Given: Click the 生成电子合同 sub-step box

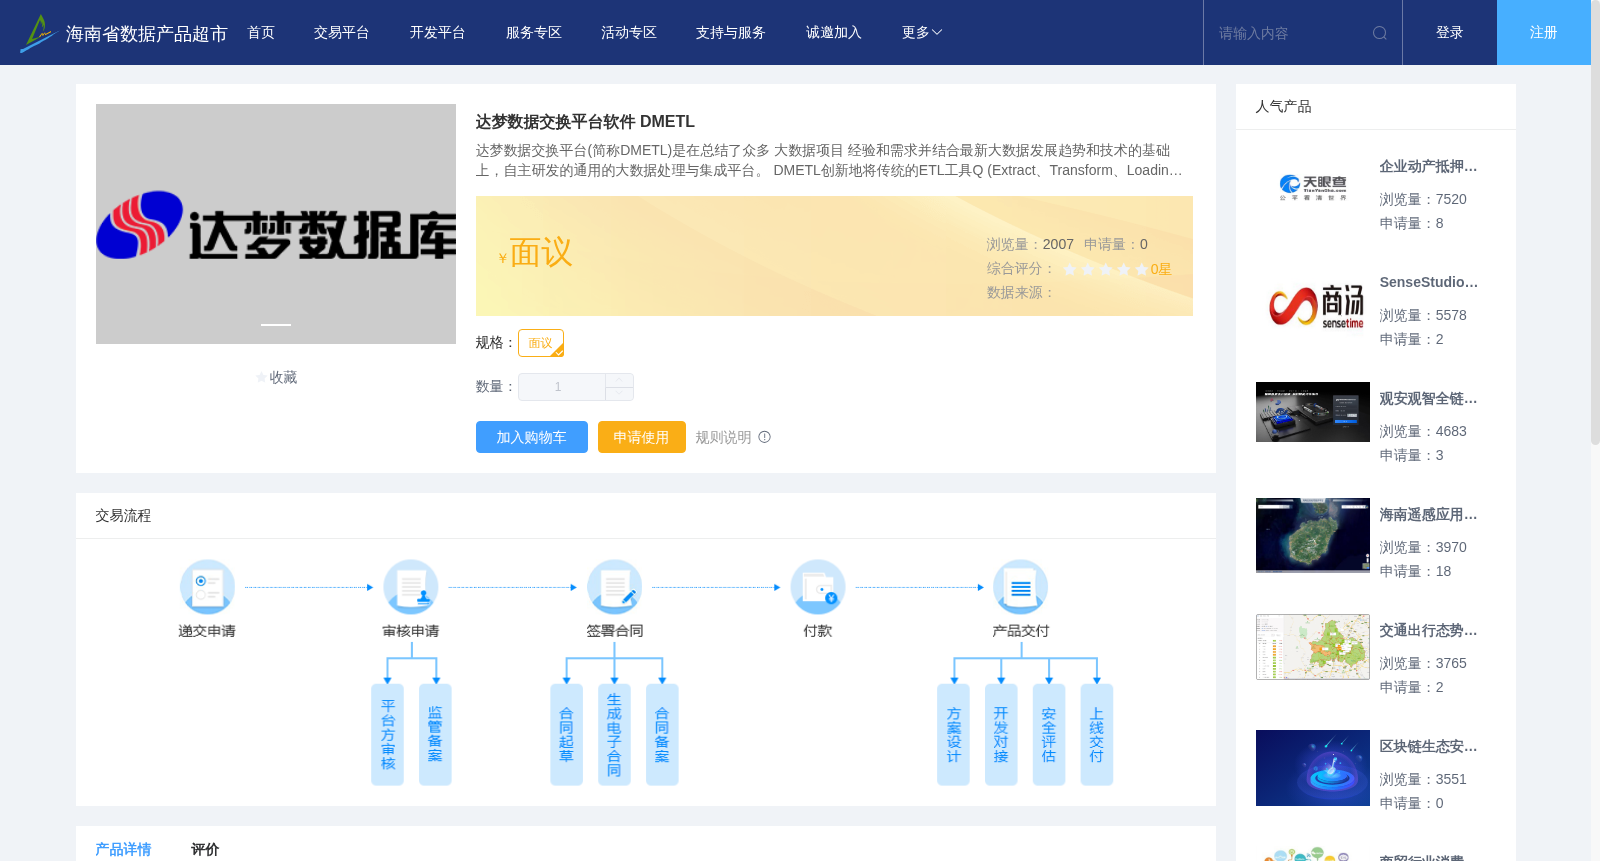Looking at the screenshot, I should pyautogui.click(x=614, y=735).
